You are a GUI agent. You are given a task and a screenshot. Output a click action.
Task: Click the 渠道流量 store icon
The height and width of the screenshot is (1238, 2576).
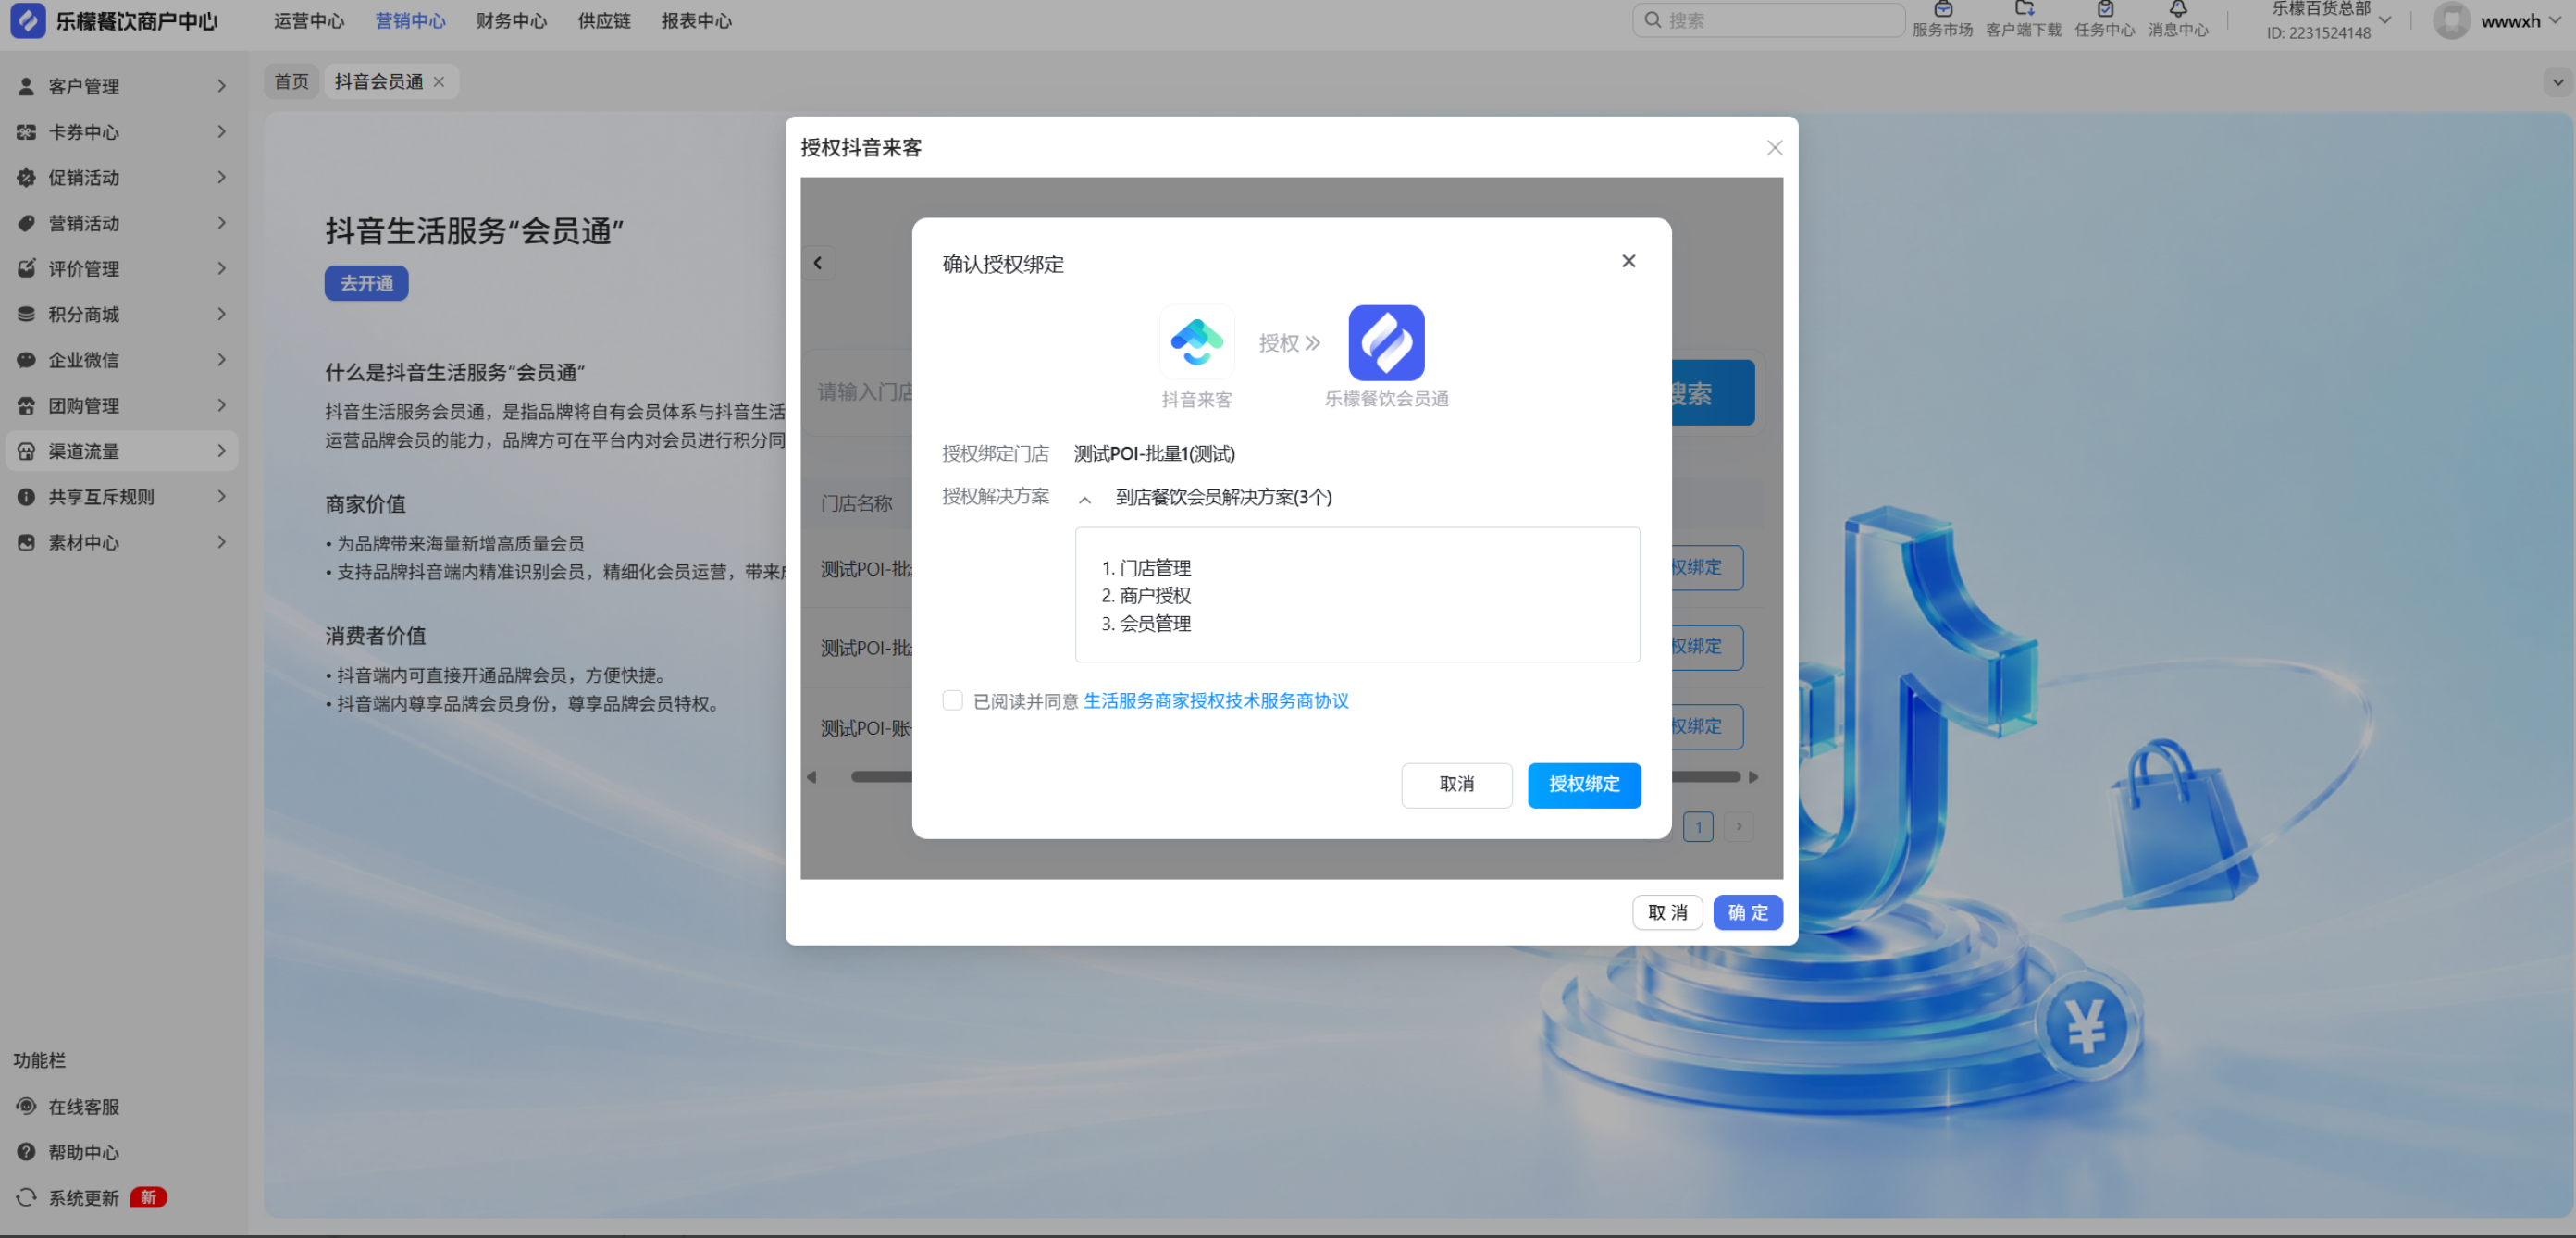27,451
